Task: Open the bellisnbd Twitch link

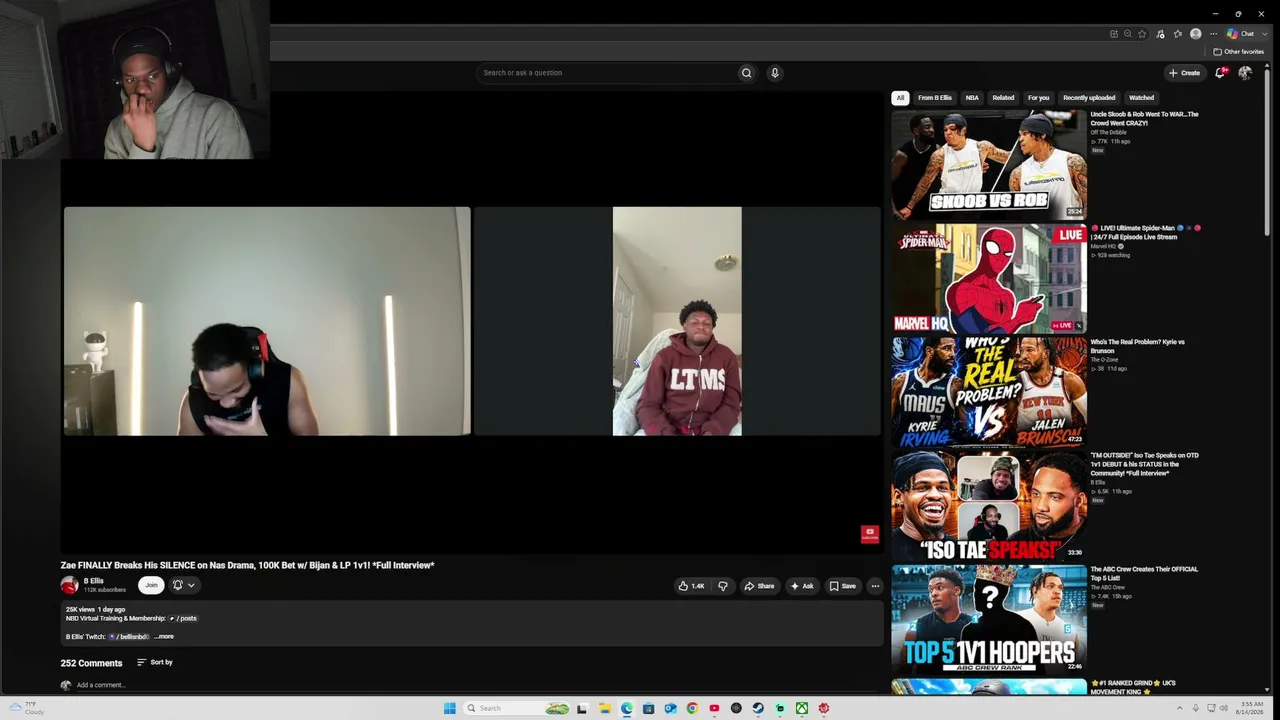Action: [x=130, y=637]
